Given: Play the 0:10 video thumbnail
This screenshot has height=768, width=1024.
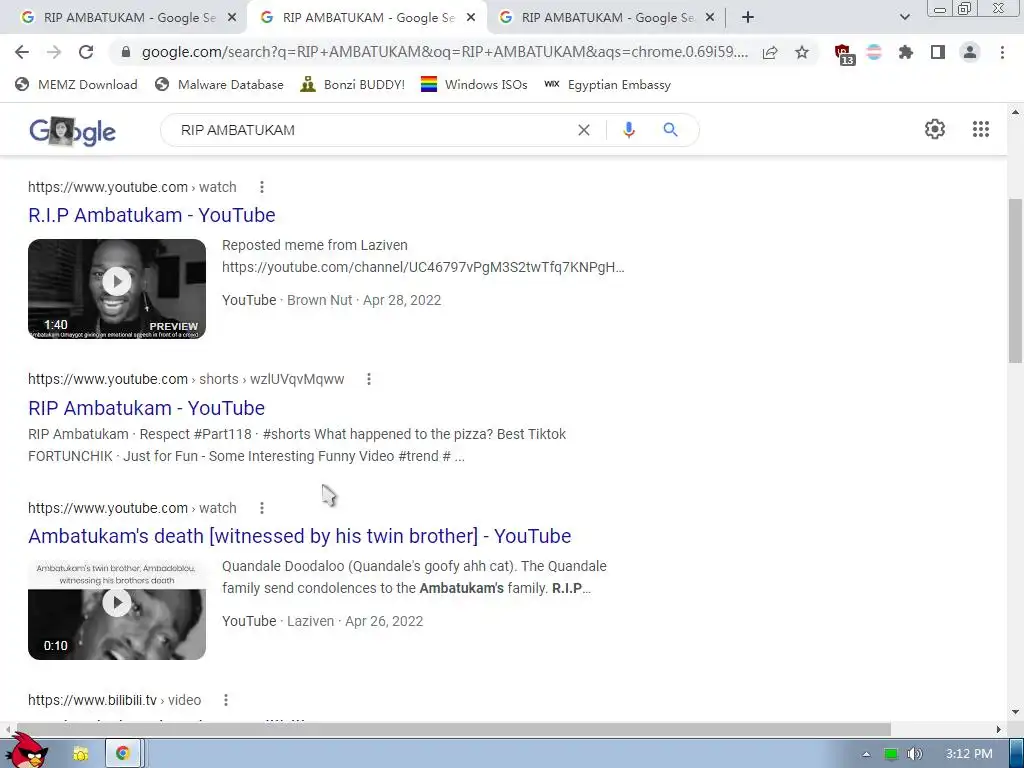Looking at the screenshot, I should tap(117, 609).
